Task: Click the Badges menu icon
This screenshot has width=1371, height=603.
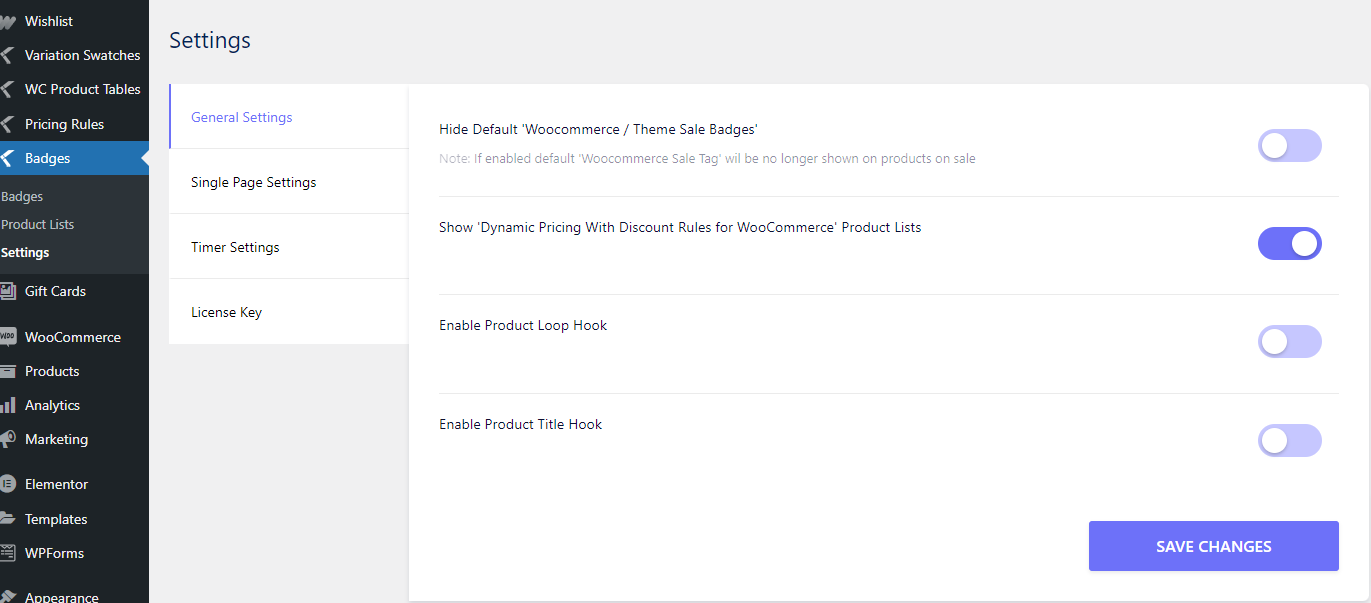Action: 8,158
